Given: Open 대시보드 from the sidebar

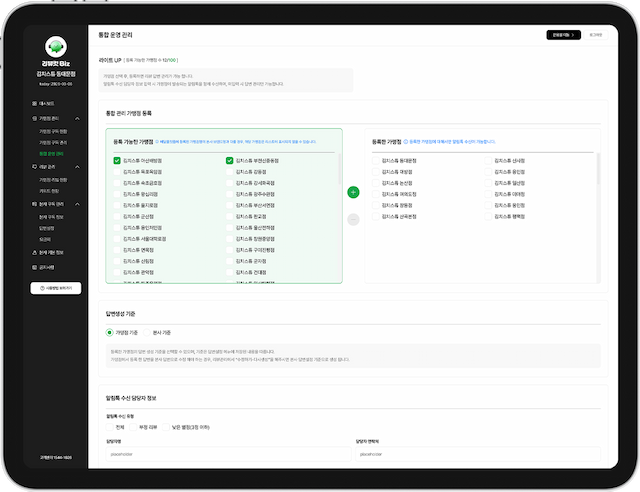Looking at the screenshot, I should click(48, 103).
